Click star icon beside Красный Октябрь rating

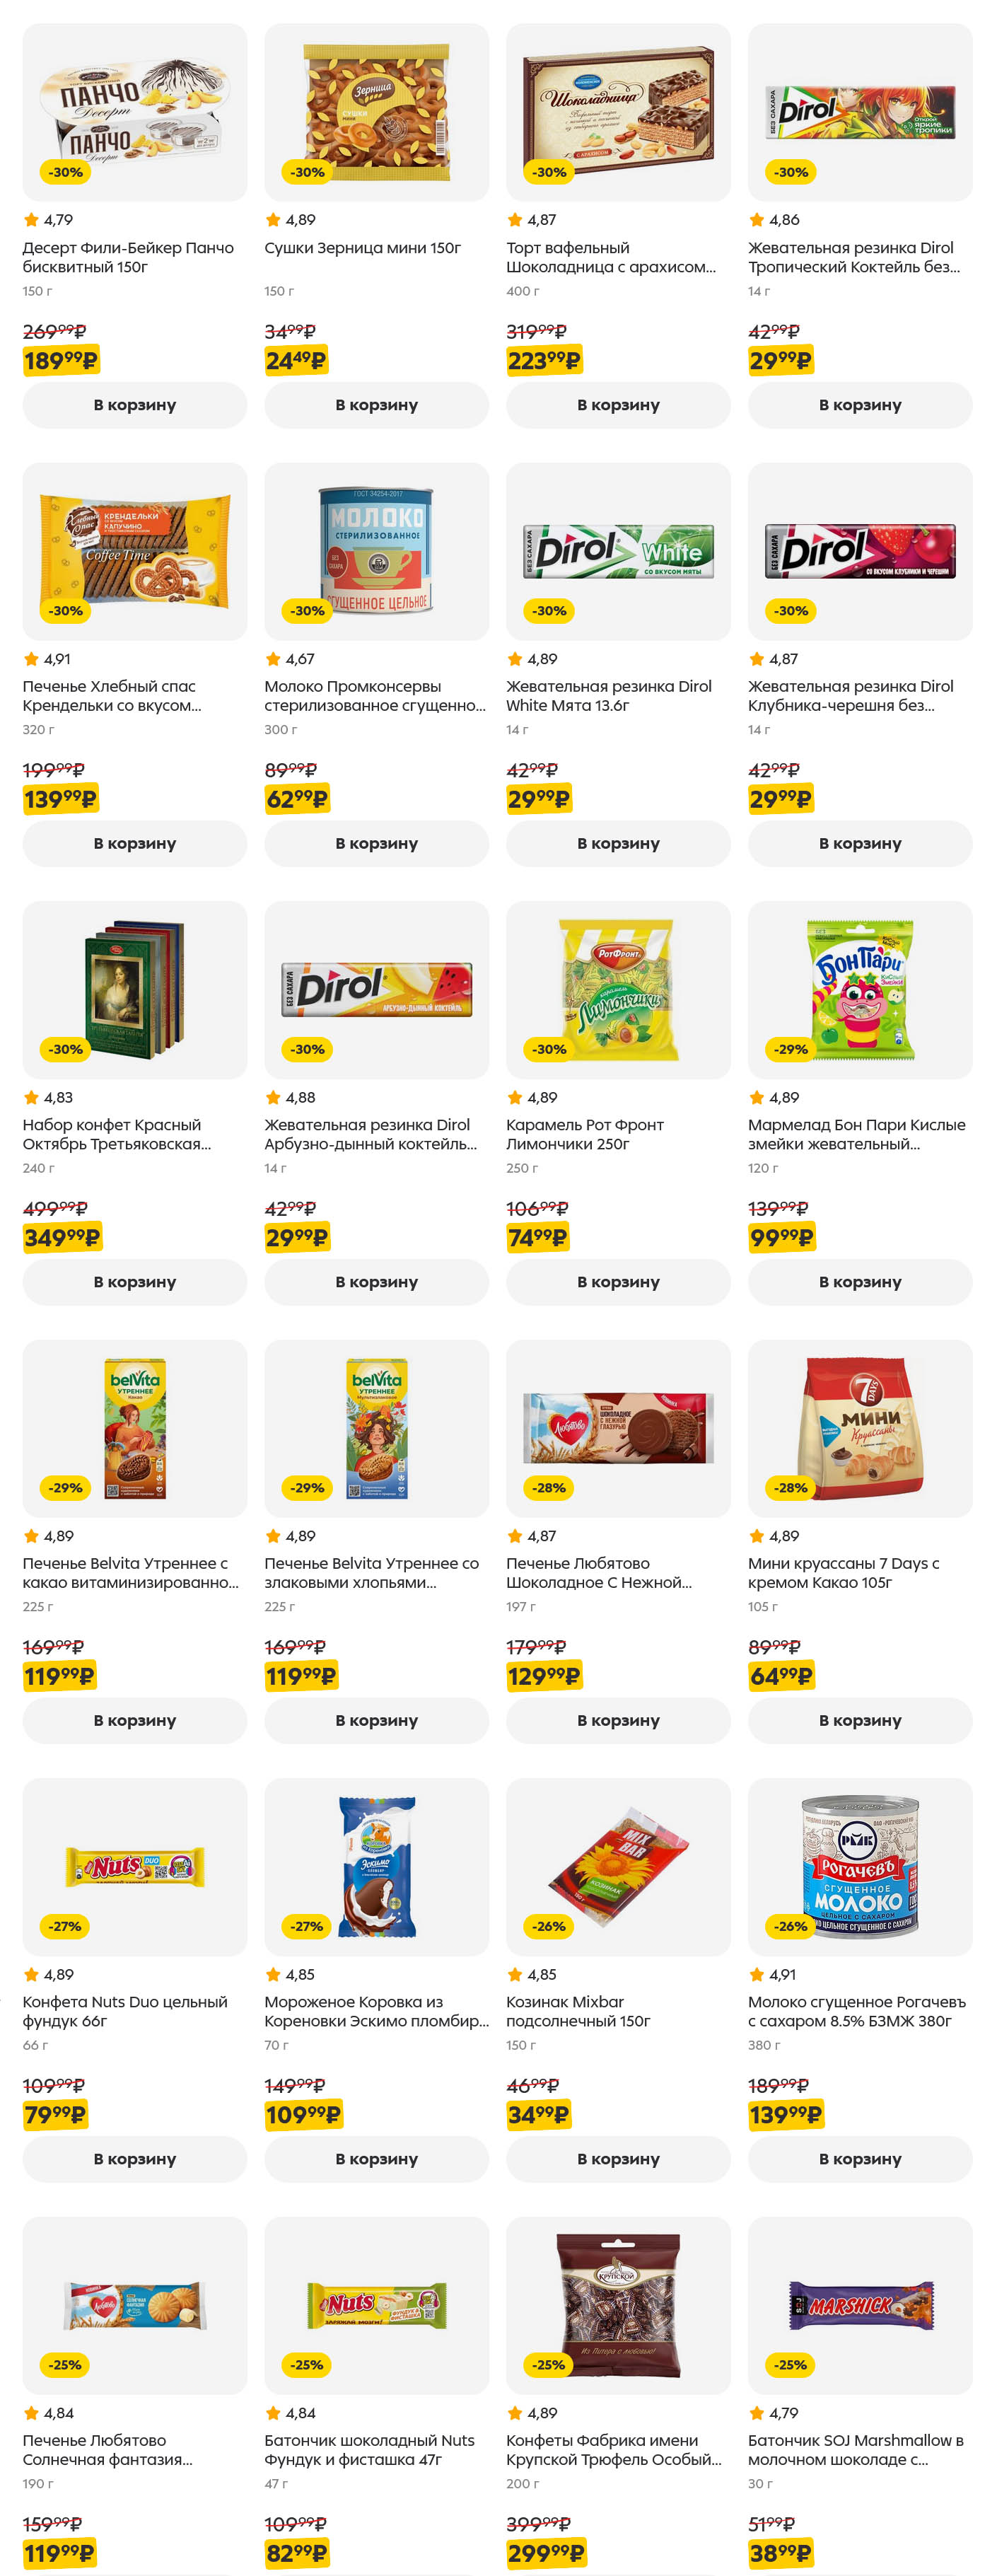[31, 1098]
